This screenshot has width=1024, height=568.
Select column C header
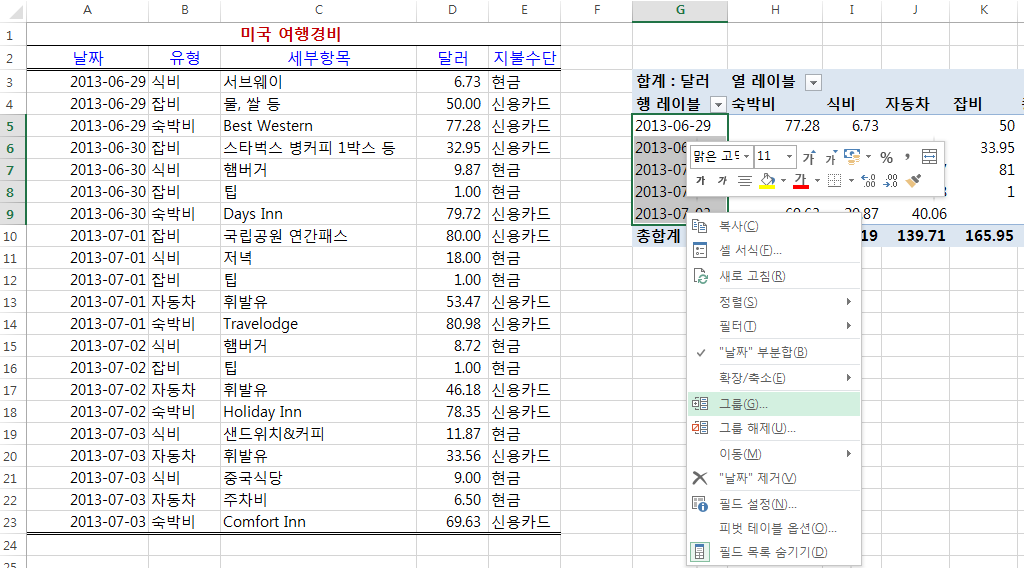(318, 10)
